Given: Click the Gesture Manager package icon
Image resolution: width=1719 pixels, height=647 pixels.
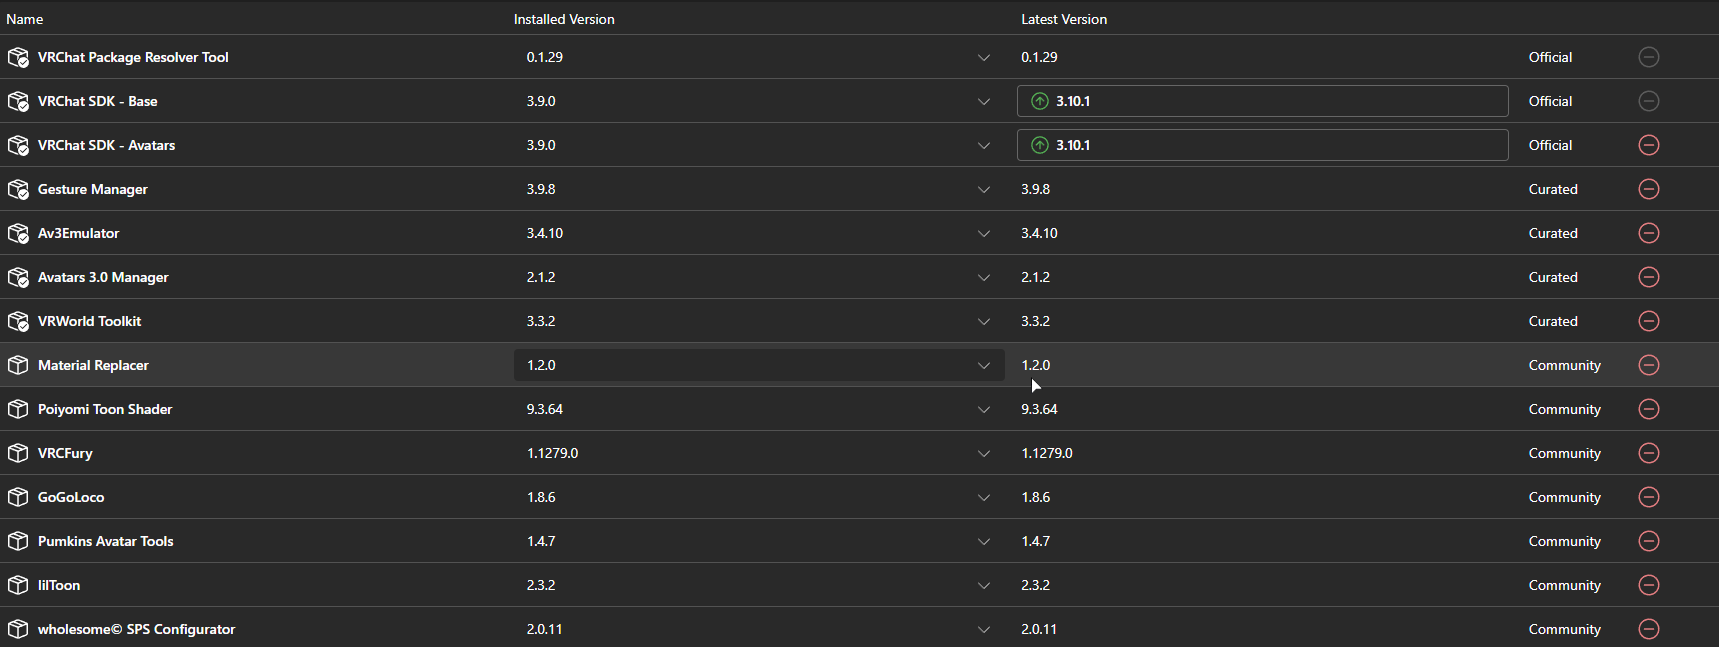Looking at the screenshot, I should pyautogui.click(x=18, y=189).
